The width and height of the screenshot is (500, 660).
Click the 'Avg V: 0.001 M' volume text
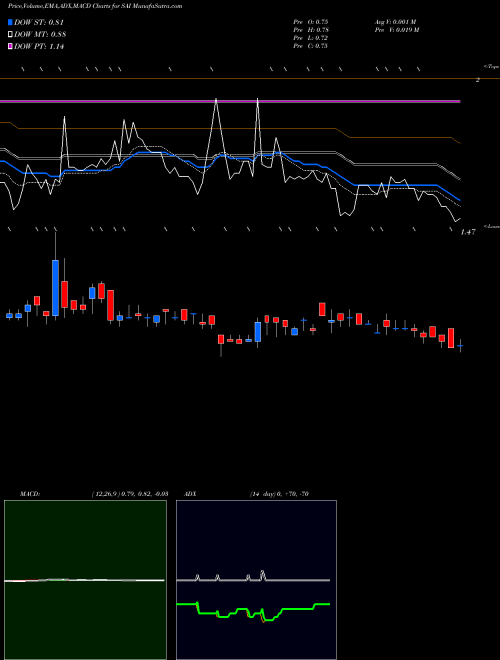pyautogui.click(x=395, y=22)
